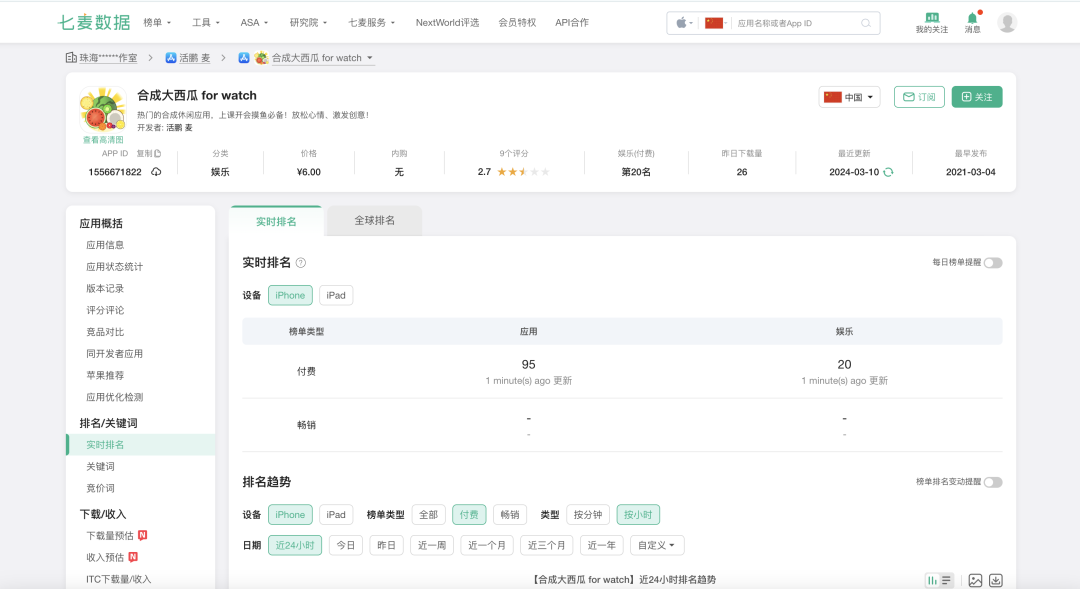The image size is (1080, 589).
Task: Click the copy icon next to 复制
Action: (x=158, y=154)
